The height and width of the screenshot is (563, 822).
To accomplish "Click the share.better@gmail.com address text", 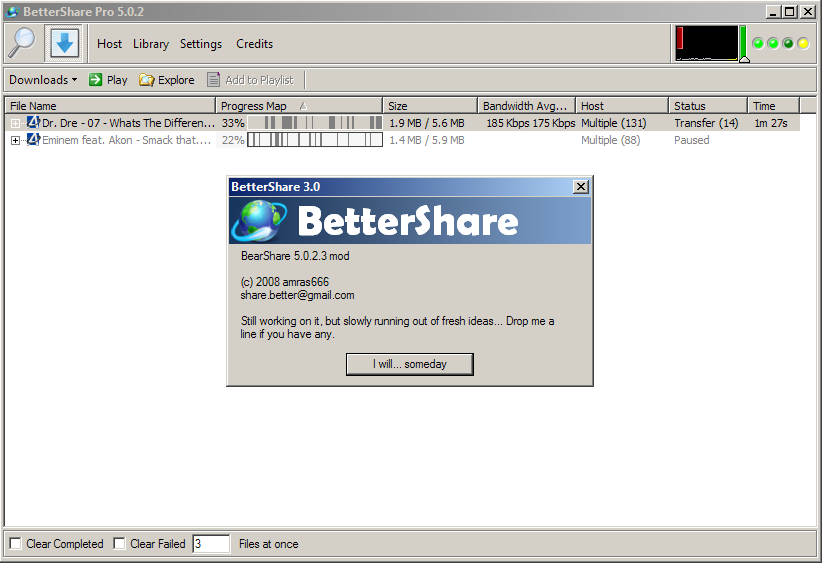I will 297,295.
